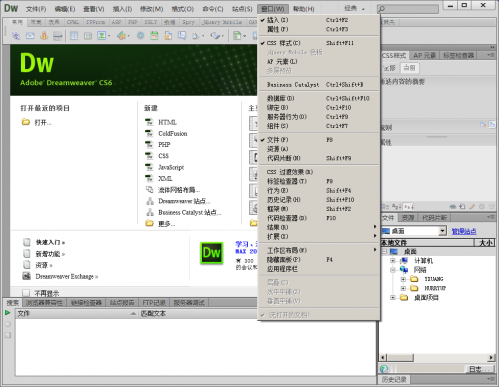This screenshot has width=499, height=387.
Task: Click 更多... under 新建
Action: coord(166,224)
